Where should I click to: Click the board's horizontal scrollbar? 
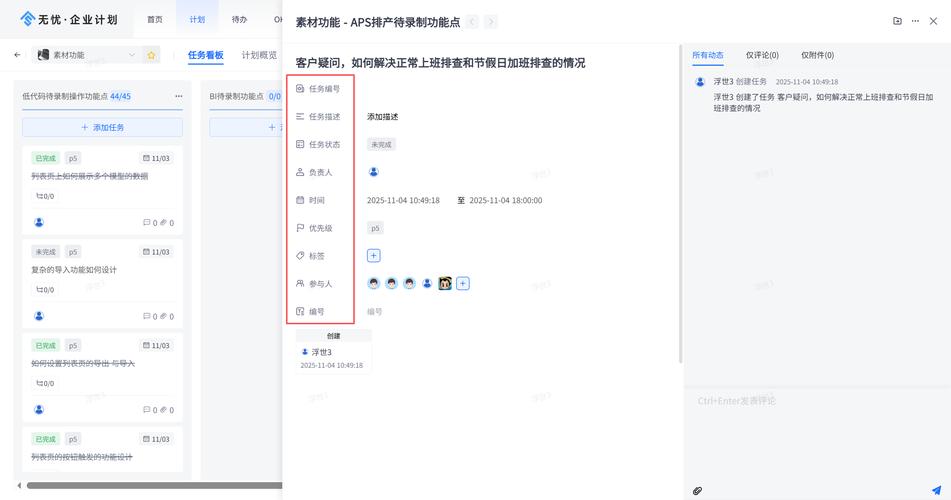tap(154, 485)
